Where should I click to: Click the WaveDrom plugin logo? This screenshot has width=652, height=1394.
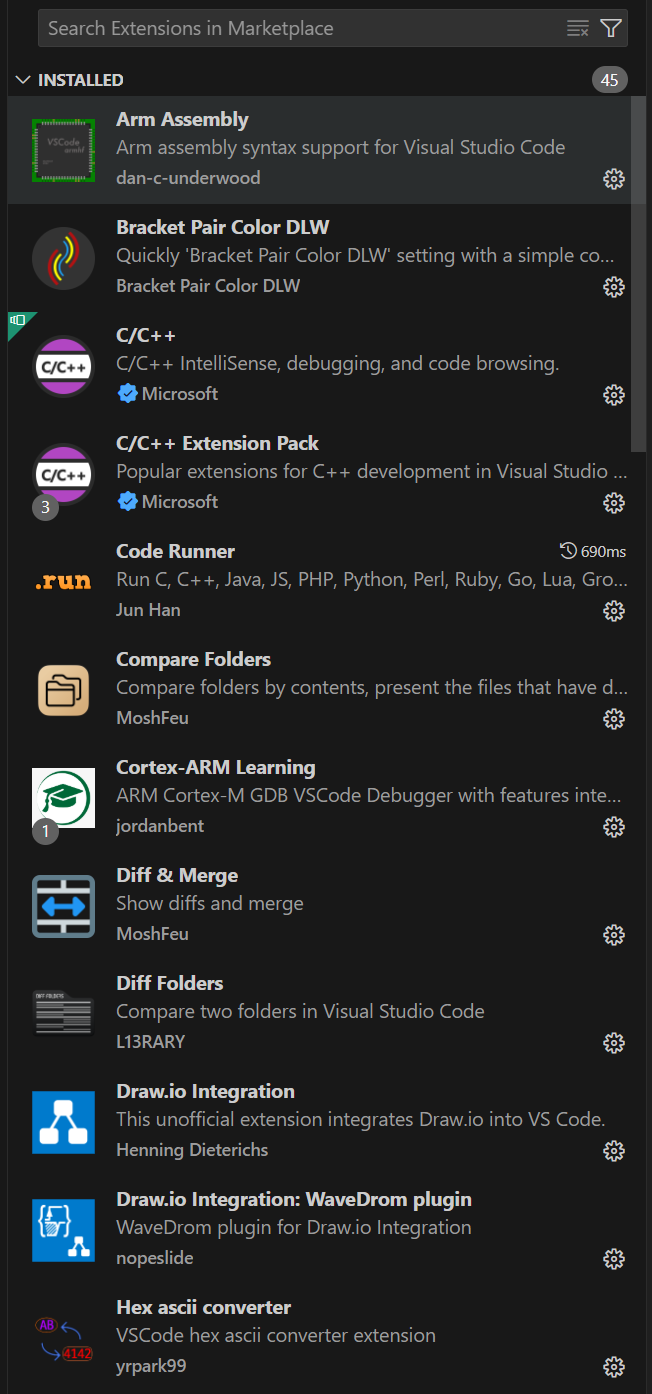[63, 1230]
